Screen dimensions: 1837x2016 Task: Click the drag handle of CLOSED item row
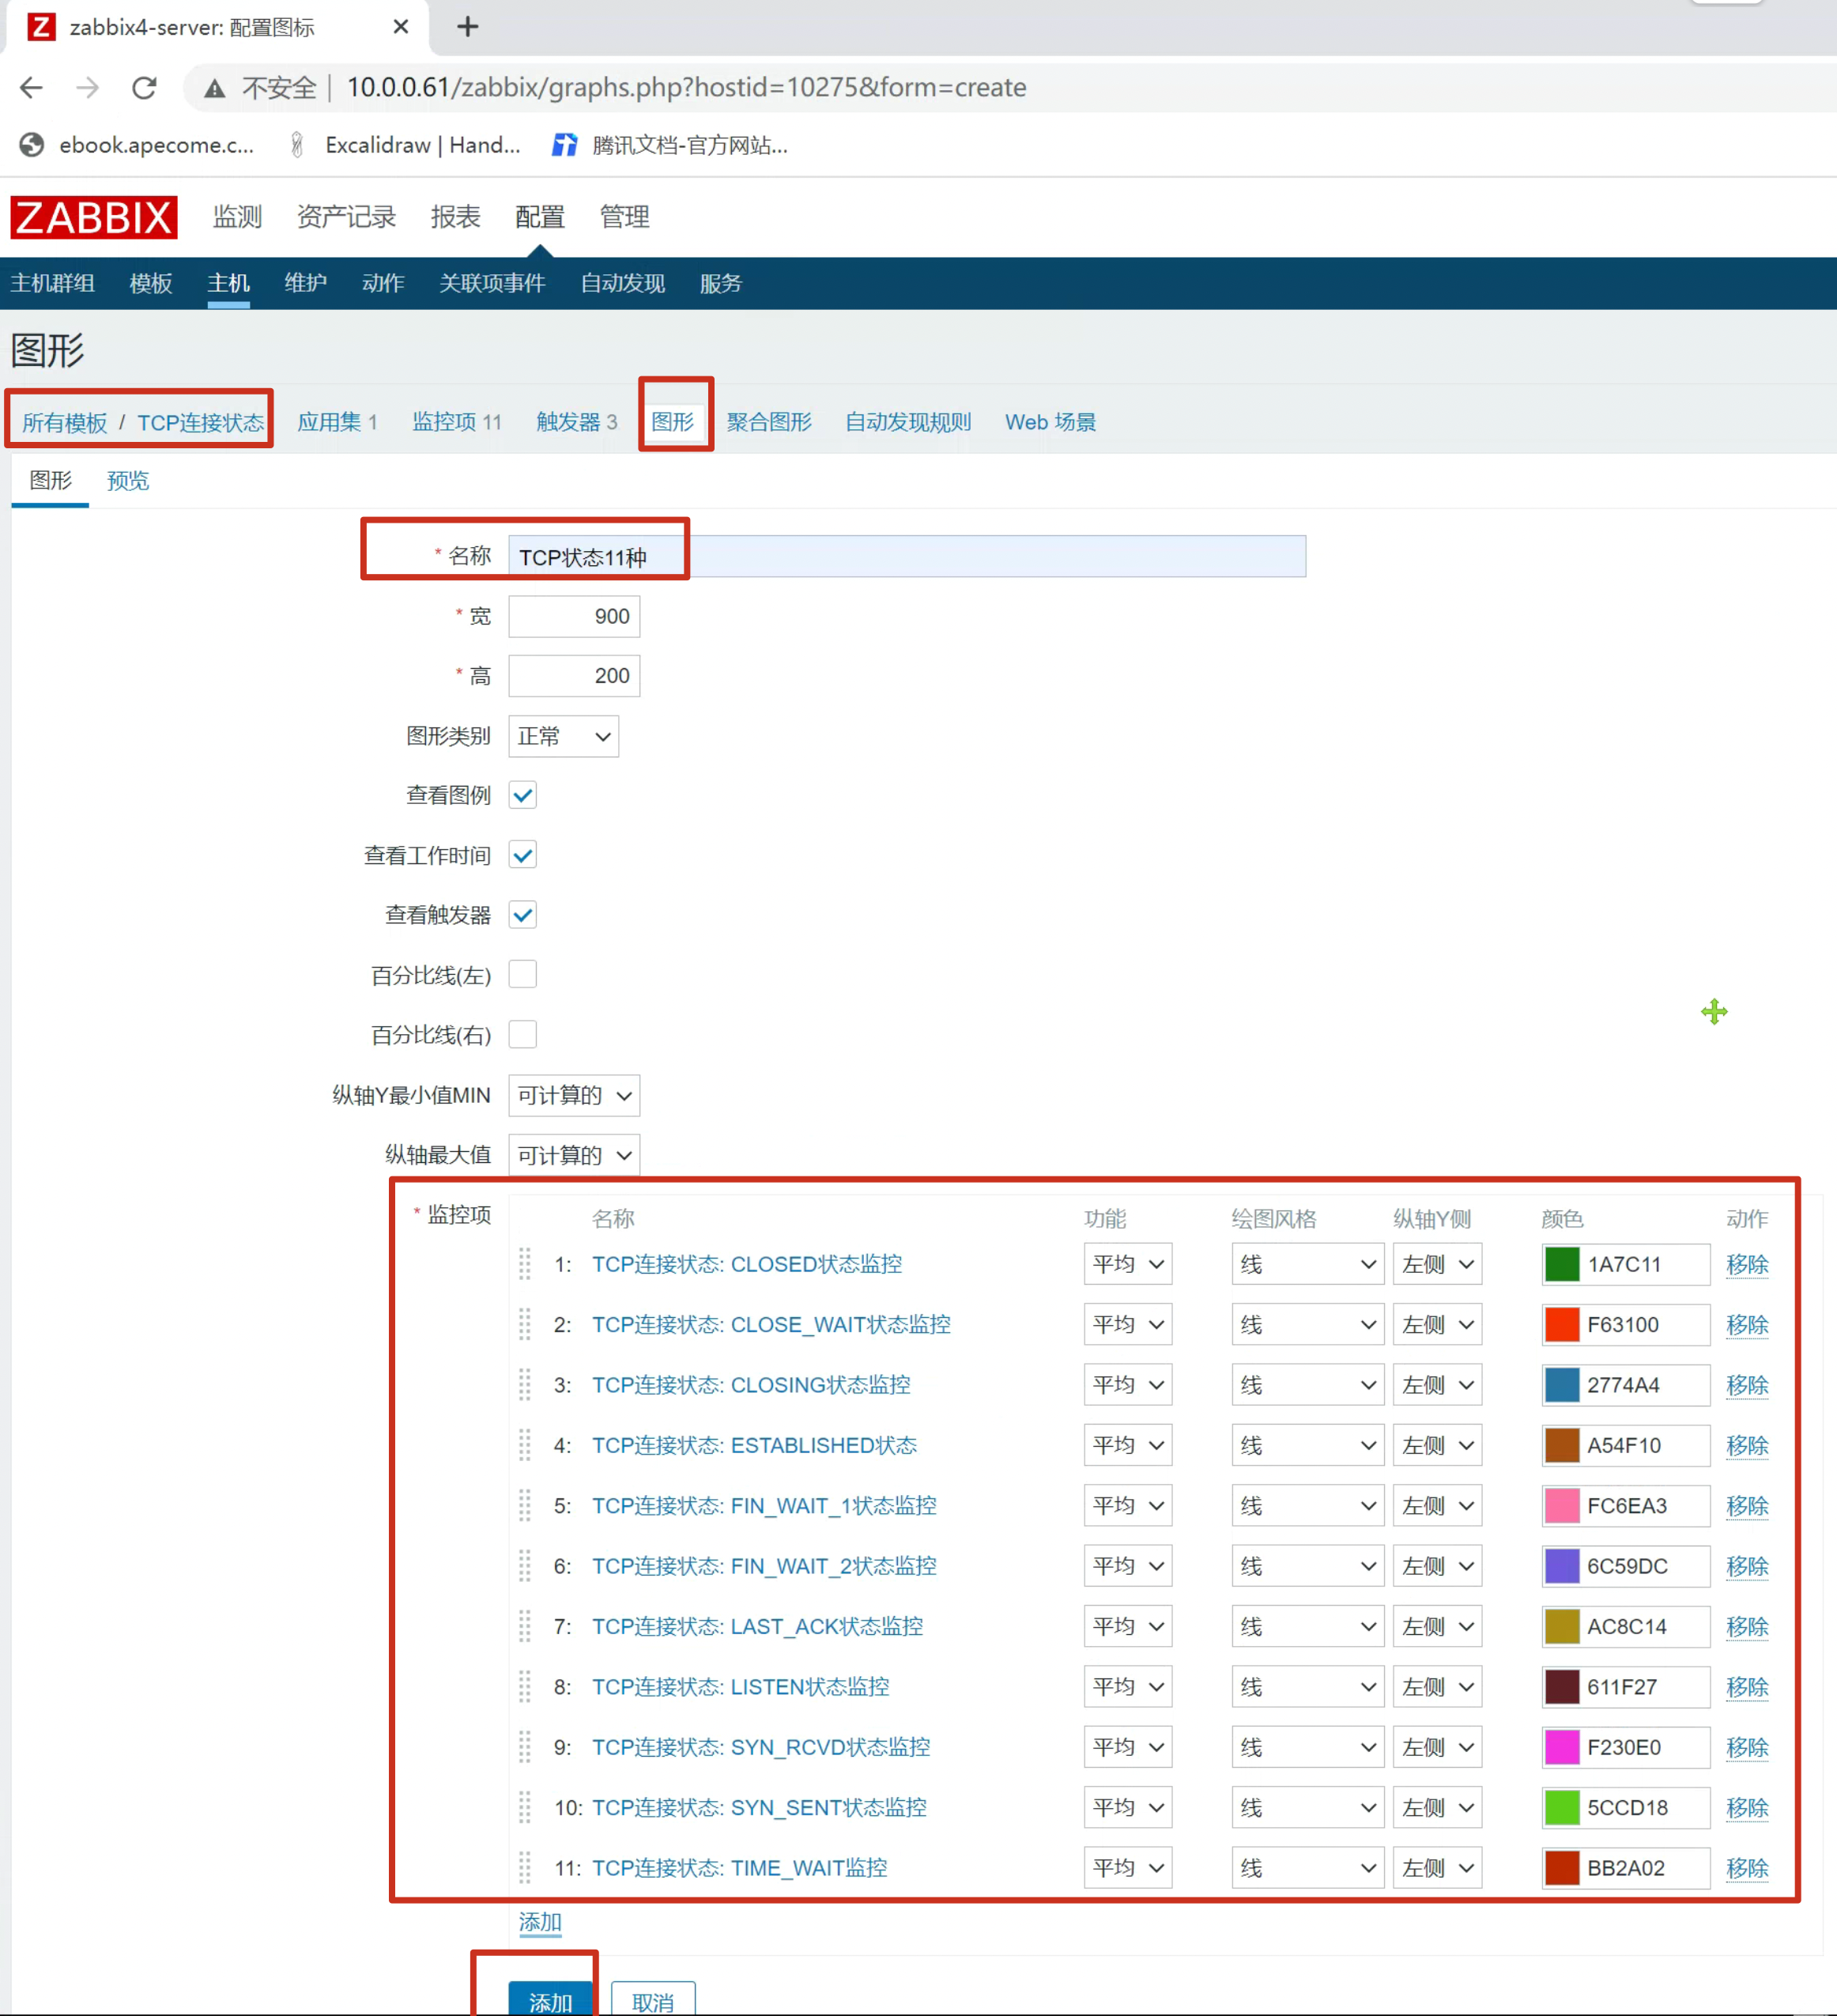525,1264
